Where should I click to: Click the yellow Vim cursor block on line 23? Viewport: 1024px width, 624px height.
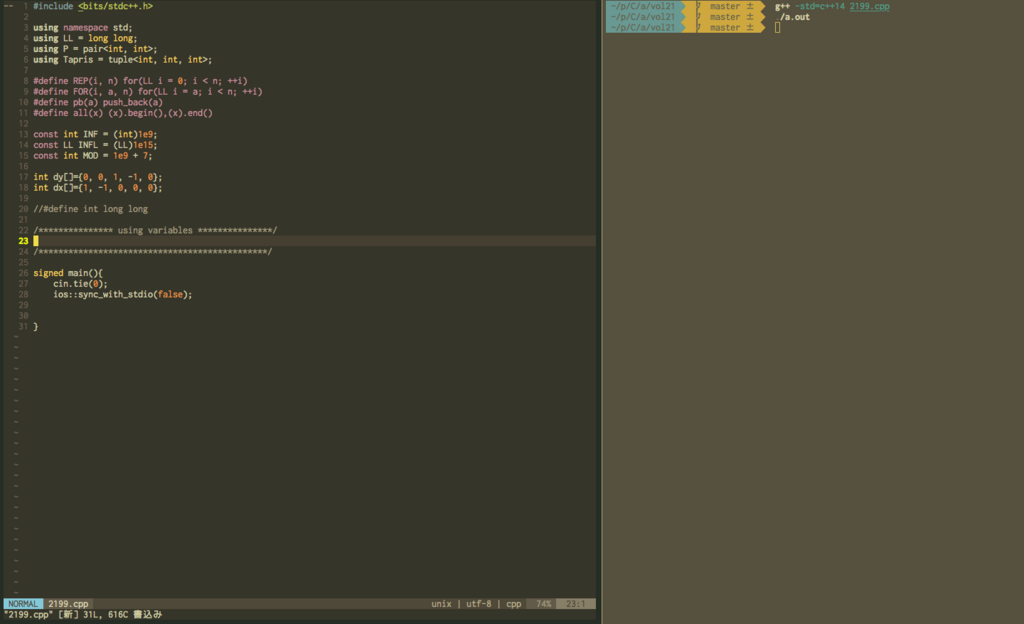(36, 241)
